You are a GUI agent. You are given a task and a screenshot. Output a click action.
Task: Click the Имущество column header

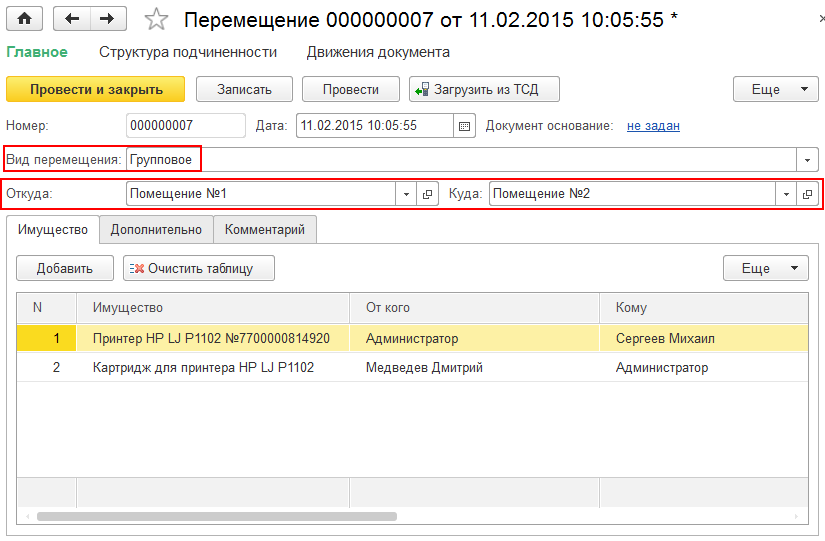[213, 308]
